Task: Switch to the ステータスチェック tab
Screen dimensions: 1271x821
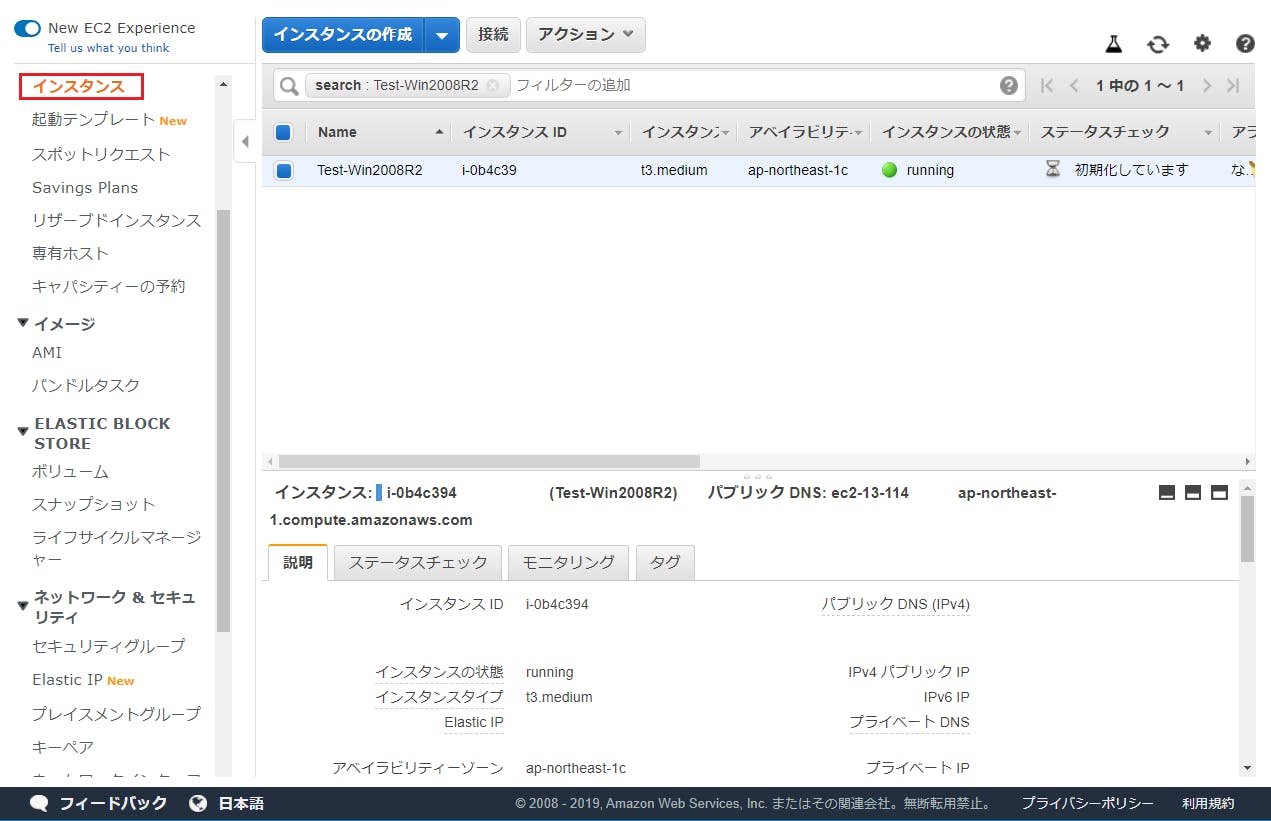Action: (x=418, y=562)
